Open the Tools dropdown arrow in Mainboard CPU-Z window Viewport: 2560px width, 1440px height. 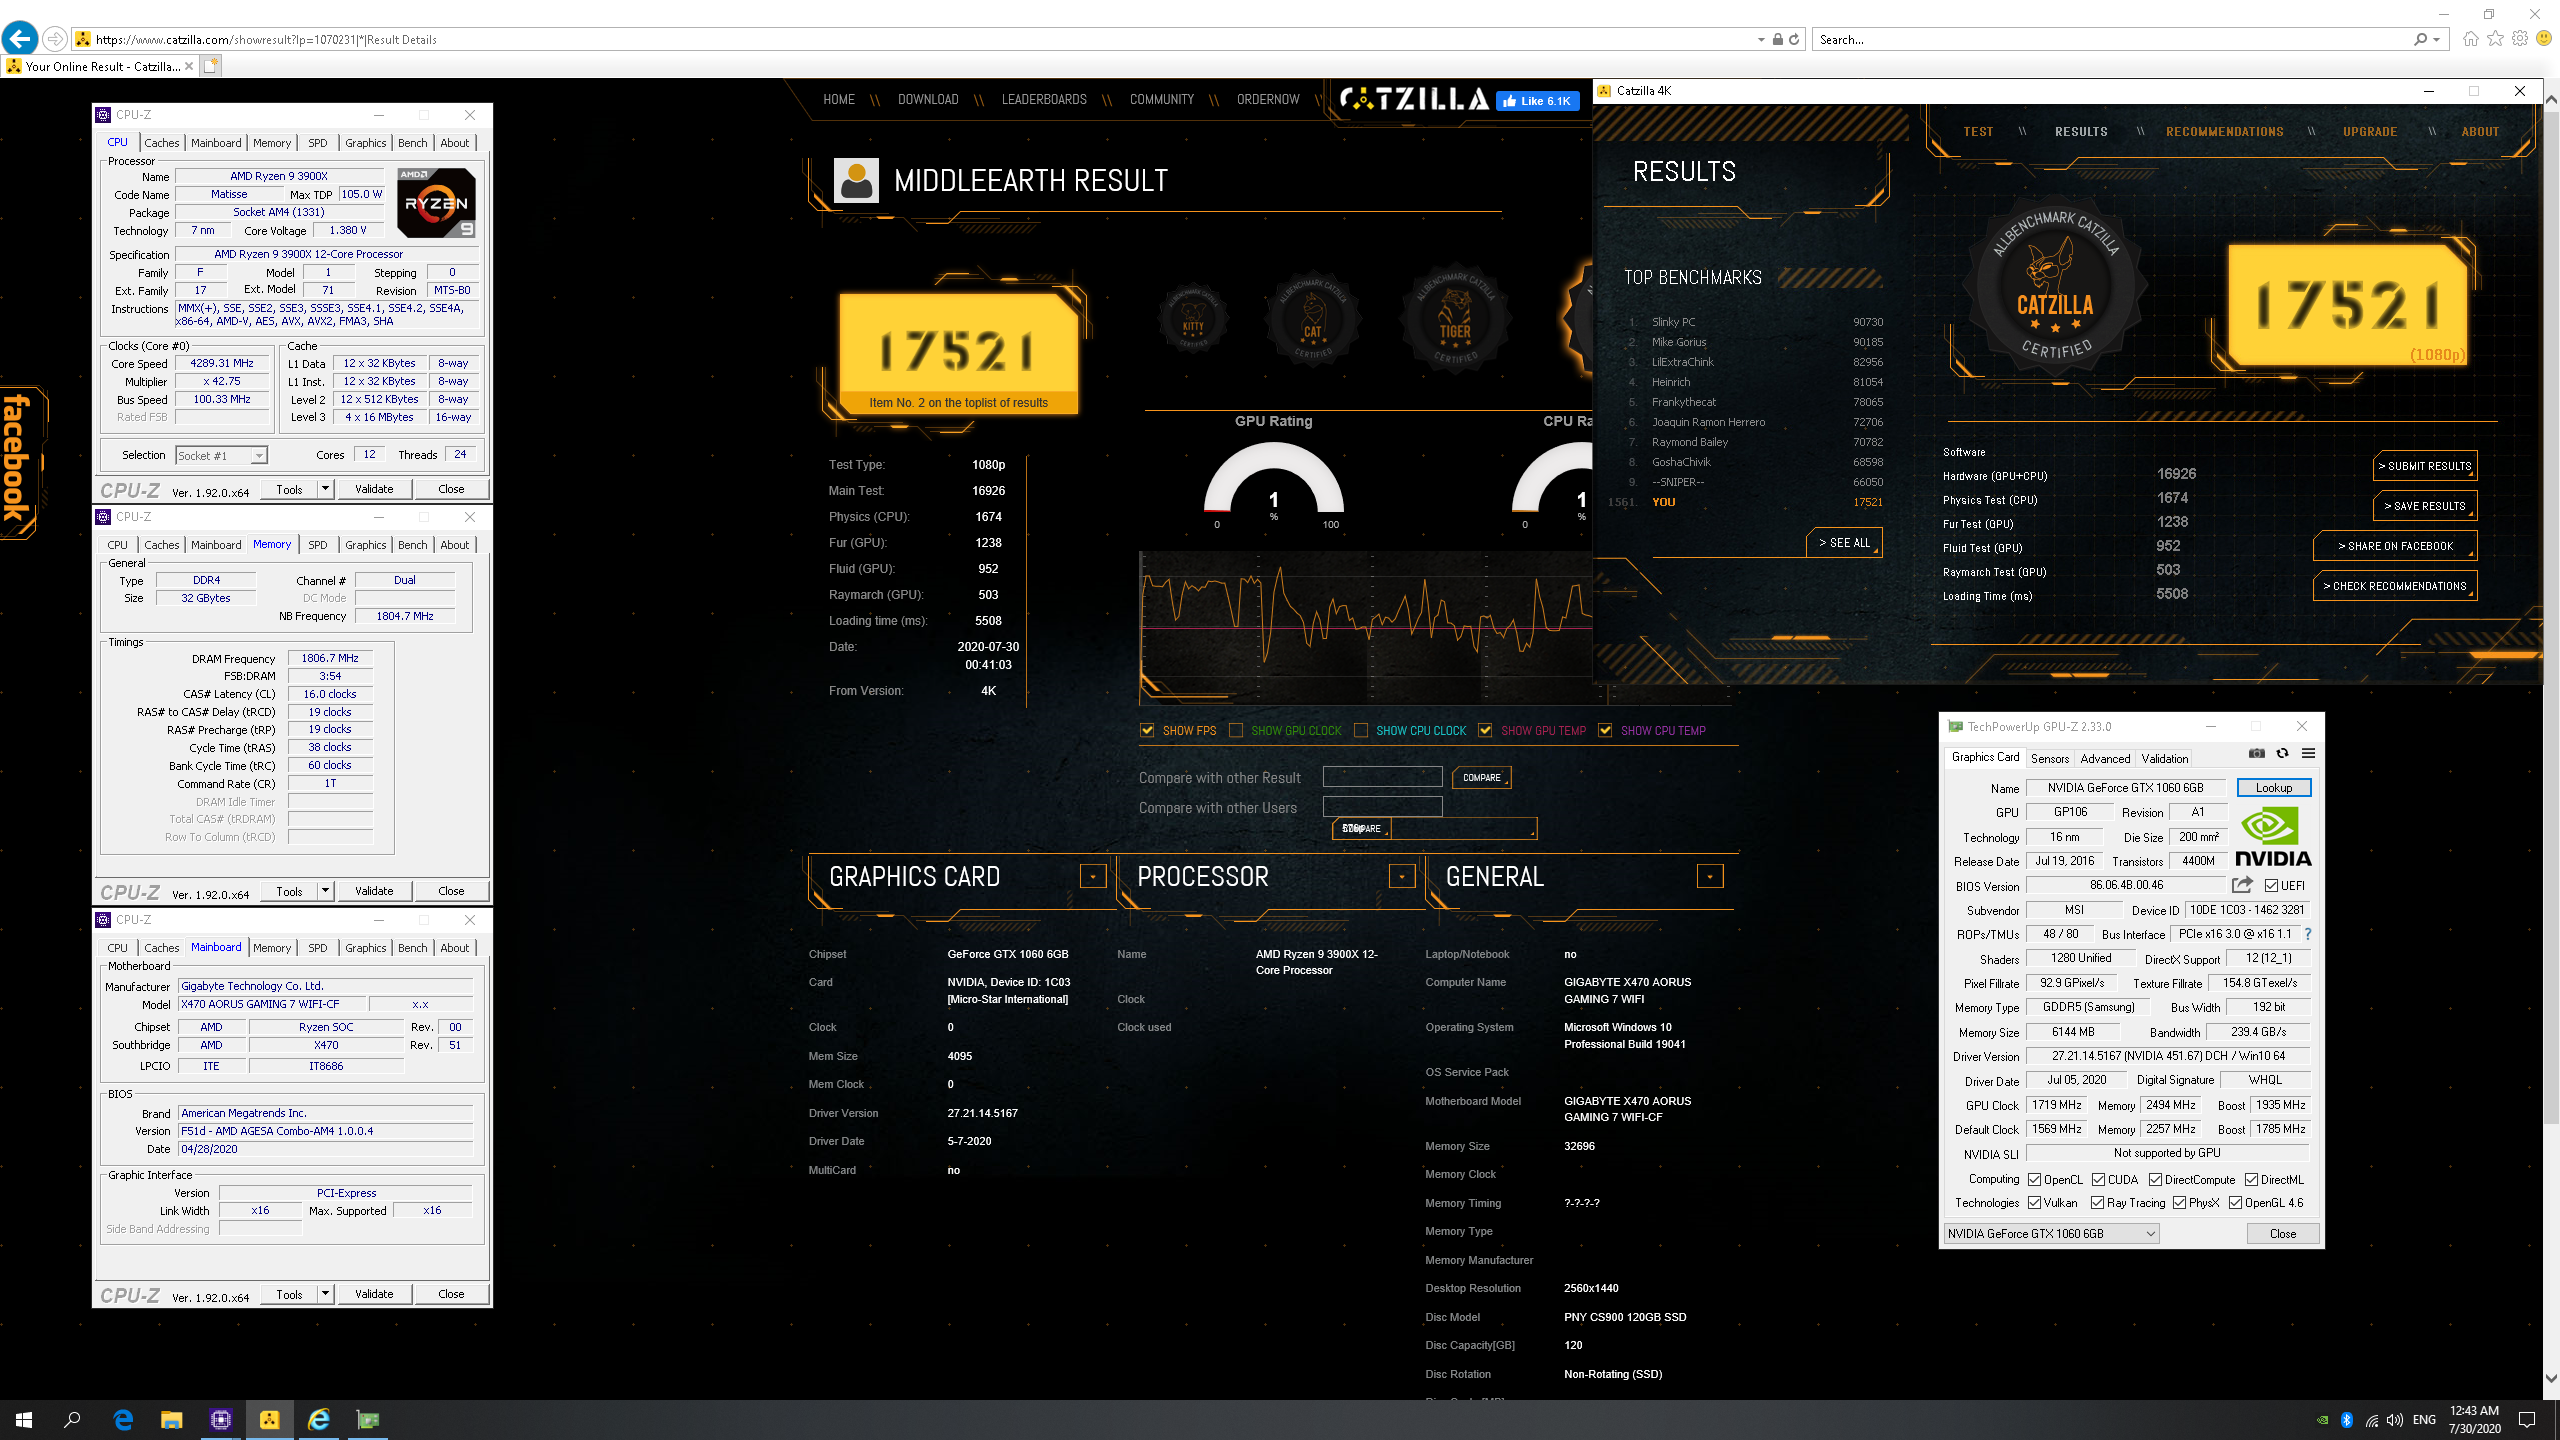coord(325,1294)
